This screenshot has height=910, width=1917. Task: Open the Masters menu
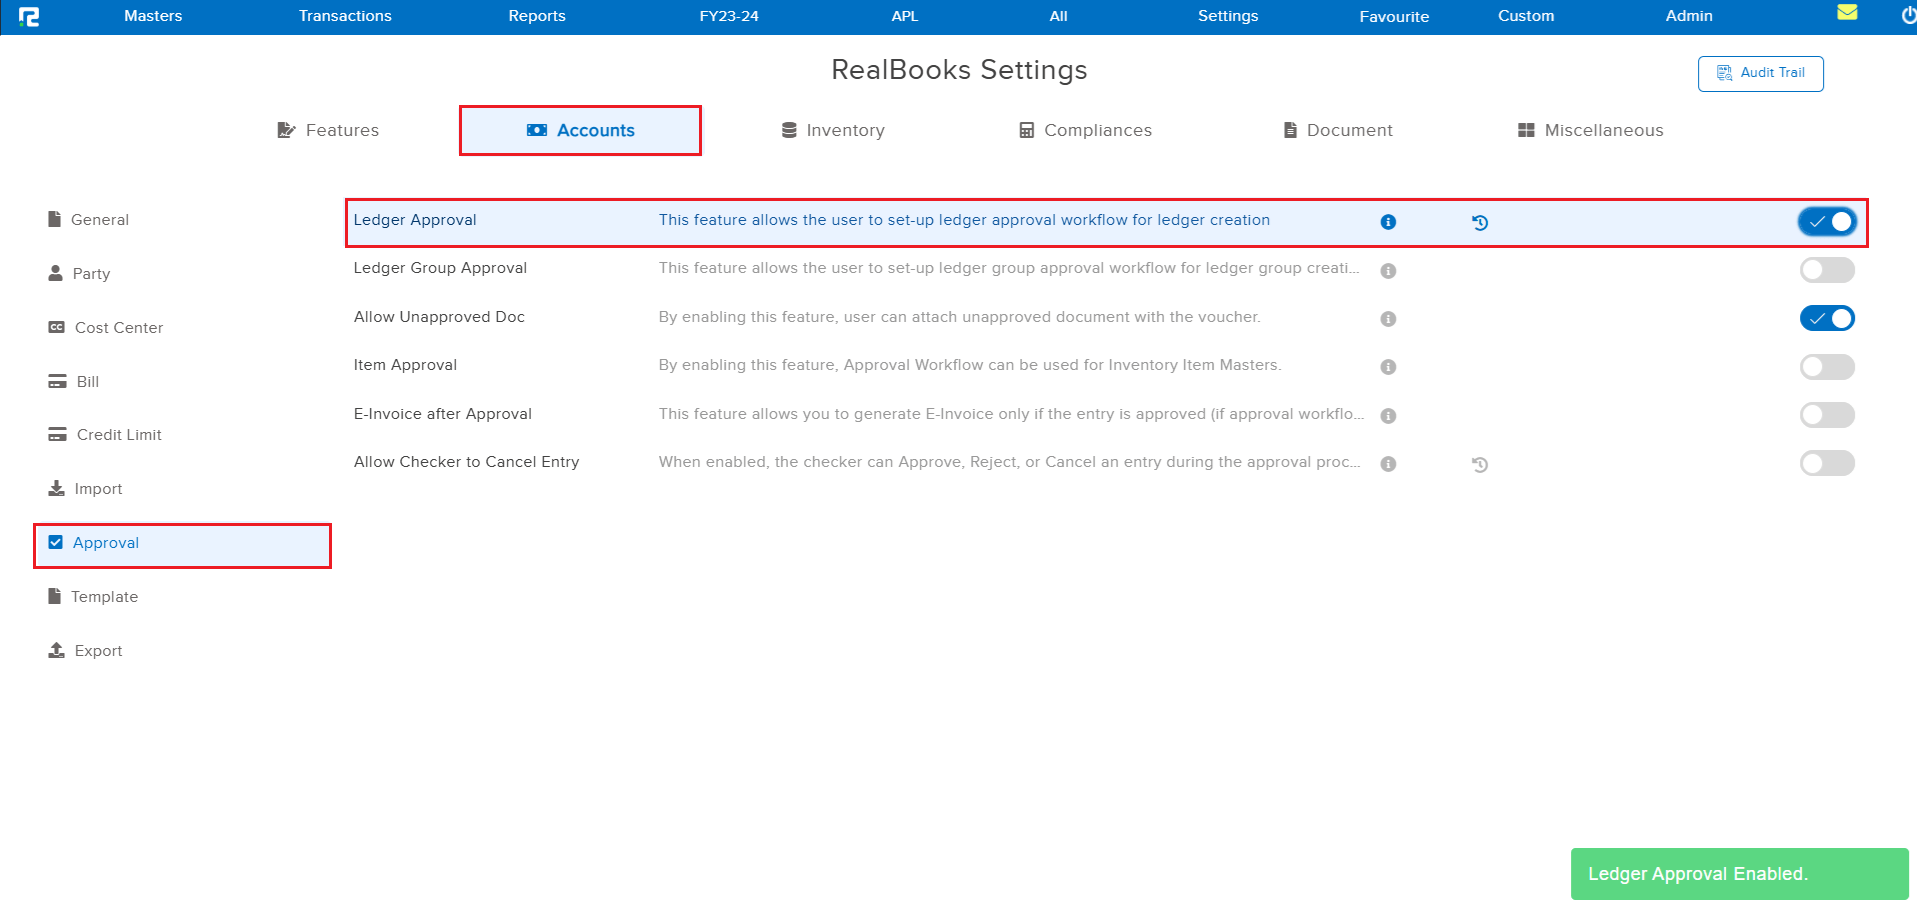pyautogui.click(x=153, y=16)
